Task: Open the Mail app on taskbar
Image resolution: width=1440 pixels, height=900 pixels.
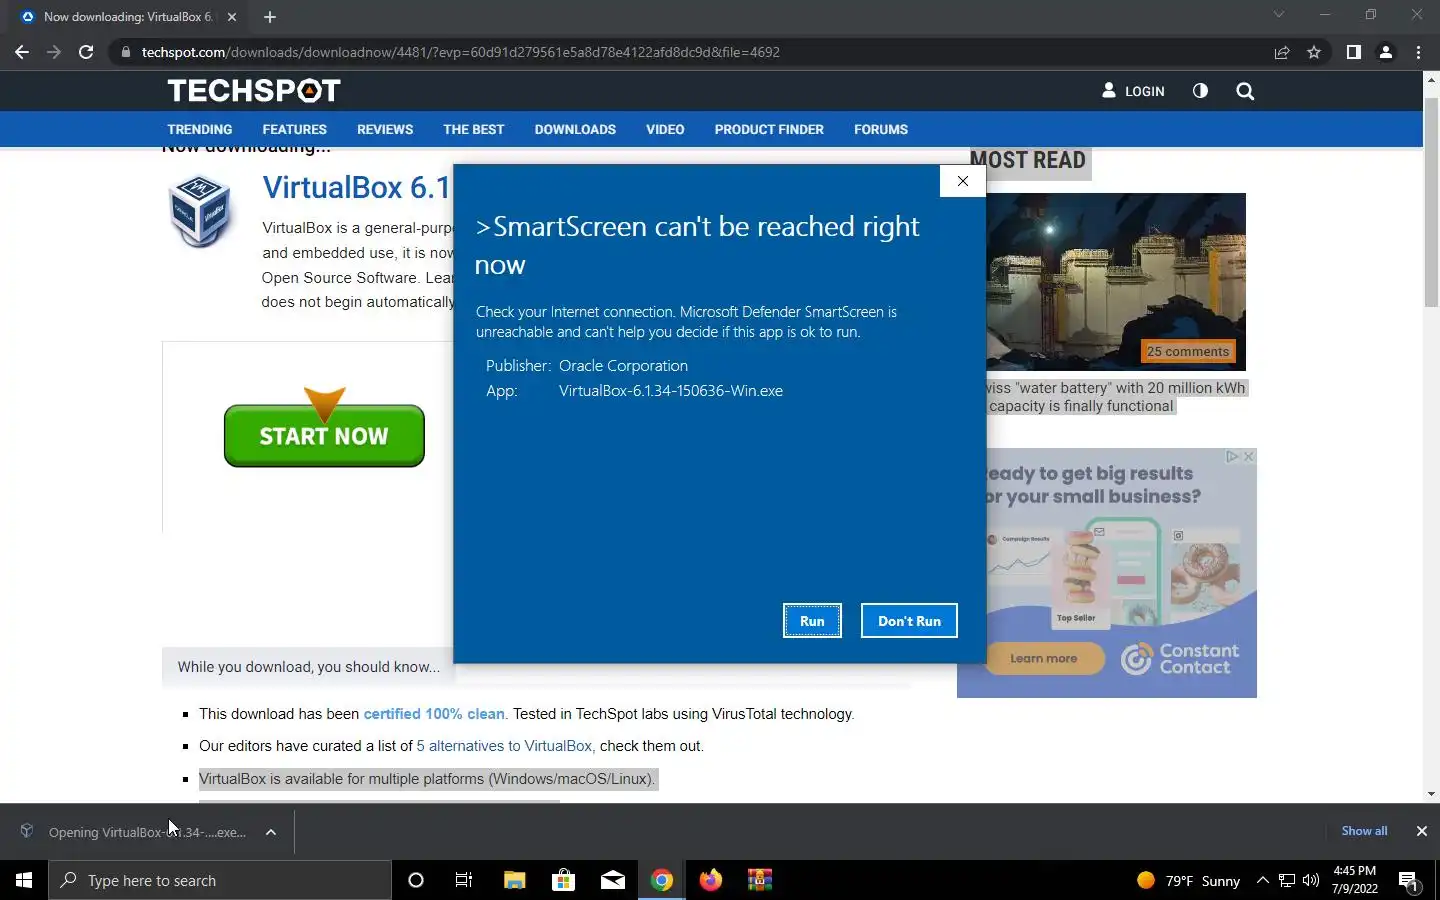Action: click(613, 880)
